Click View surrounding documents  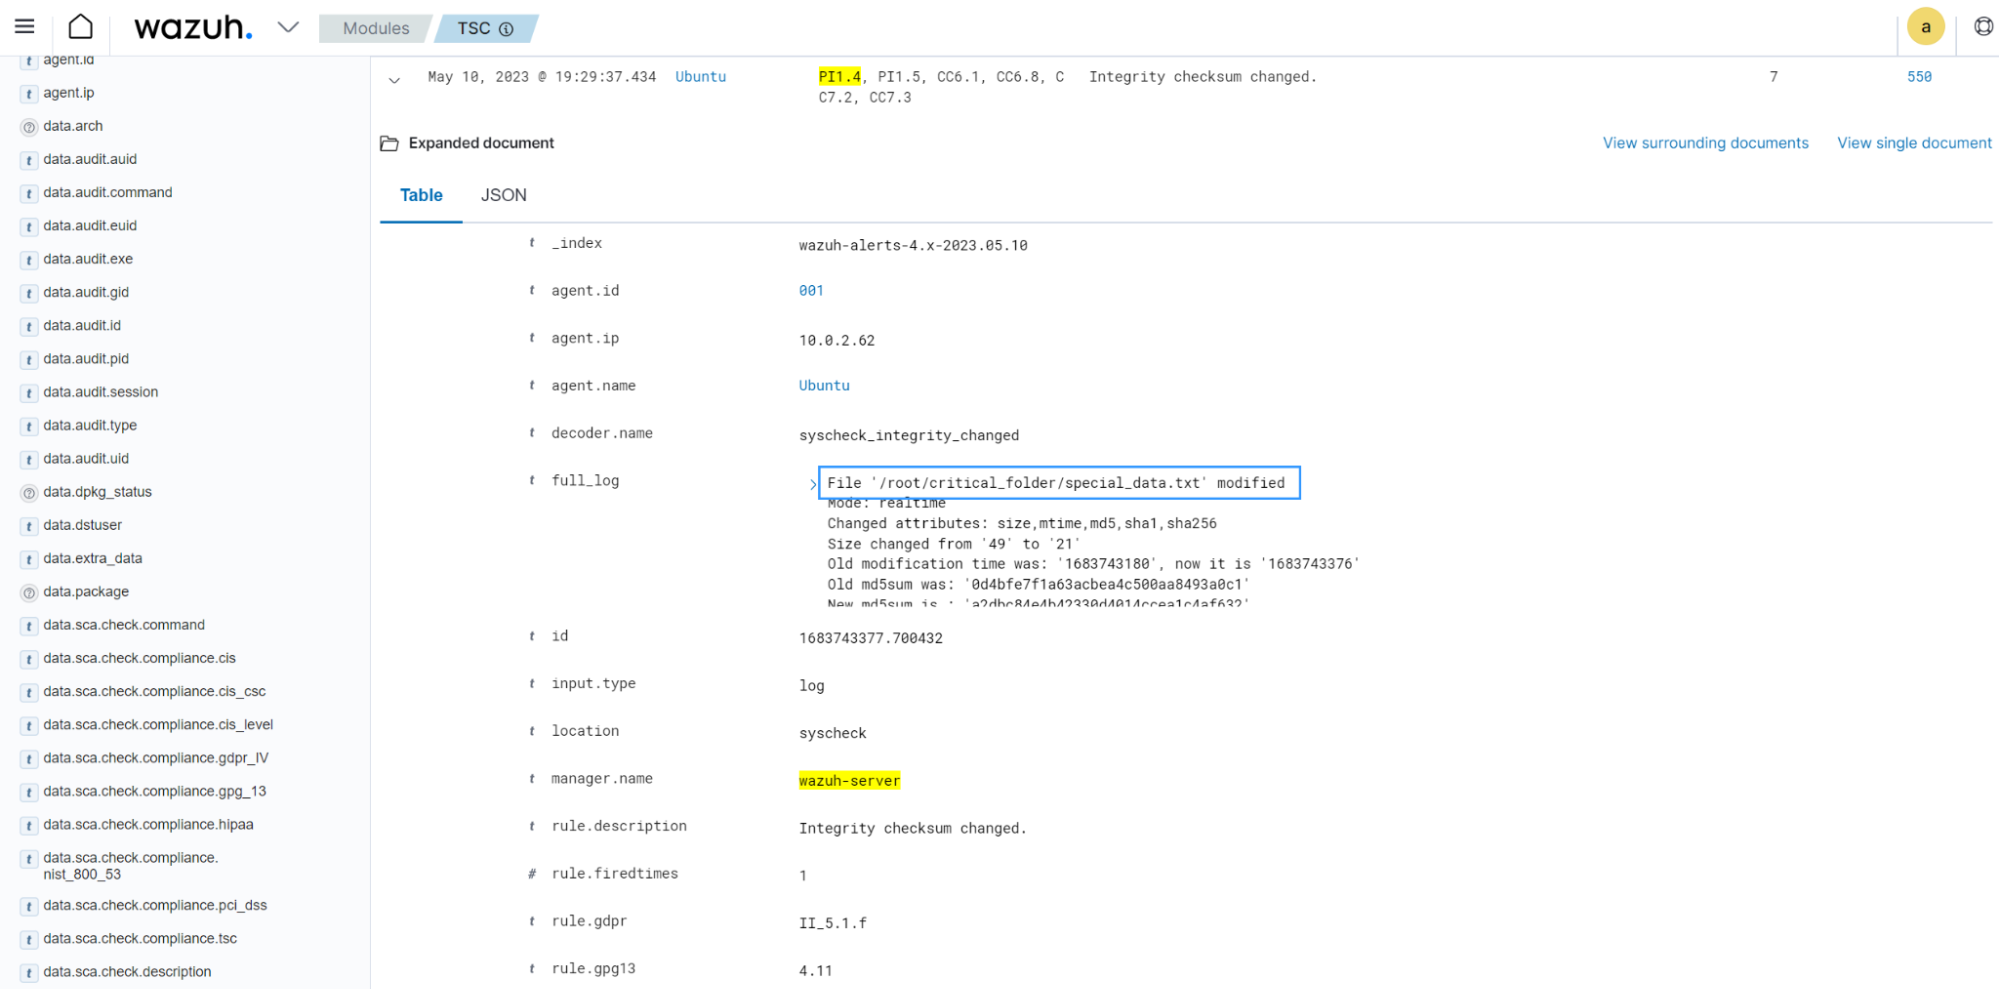tap(1705, 143)
